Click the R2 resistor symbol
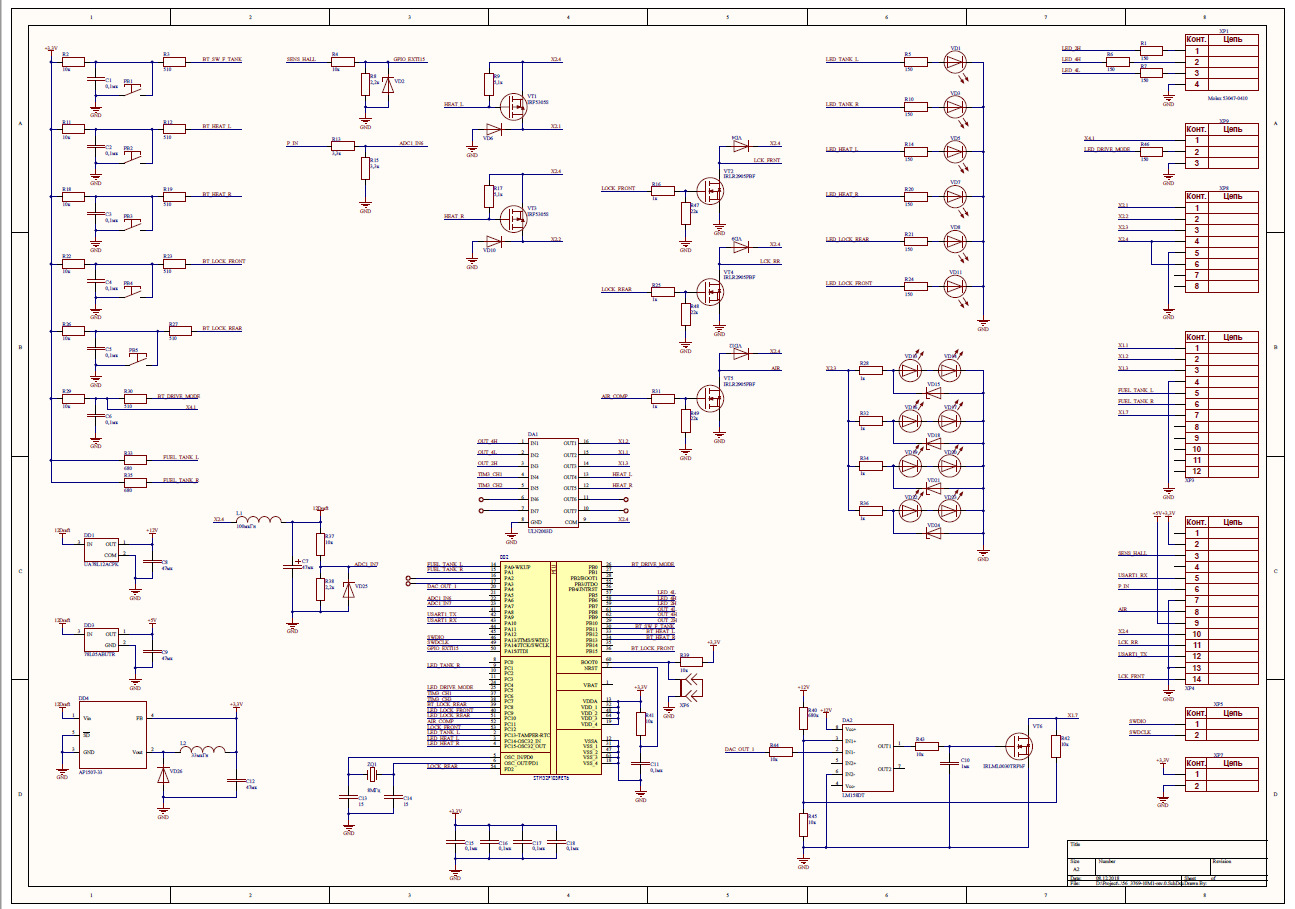Image resolution: width=1295 pixels, height=909 pixels. (x=73, y=61)
